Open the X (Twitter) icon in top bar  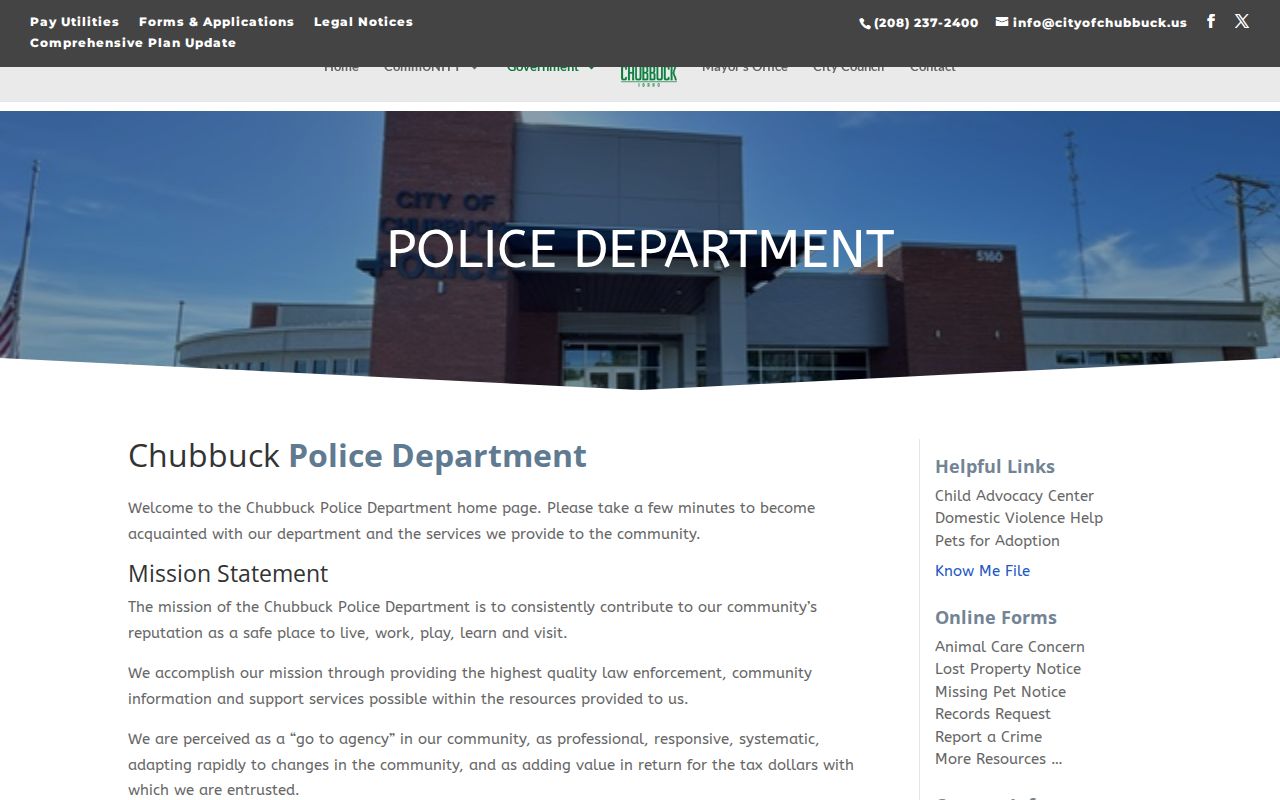click(1242, 21)
